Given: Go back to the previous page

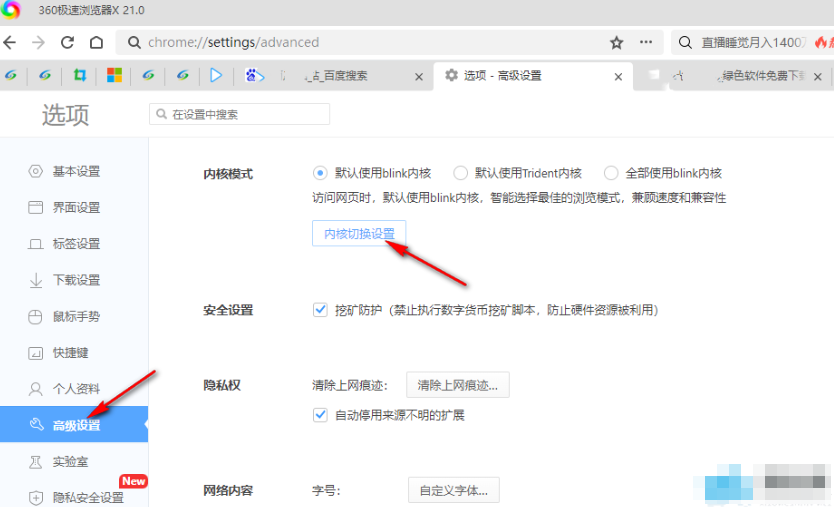Looking at the screenshot, I should pyautogui.click(x=10, y=42).
